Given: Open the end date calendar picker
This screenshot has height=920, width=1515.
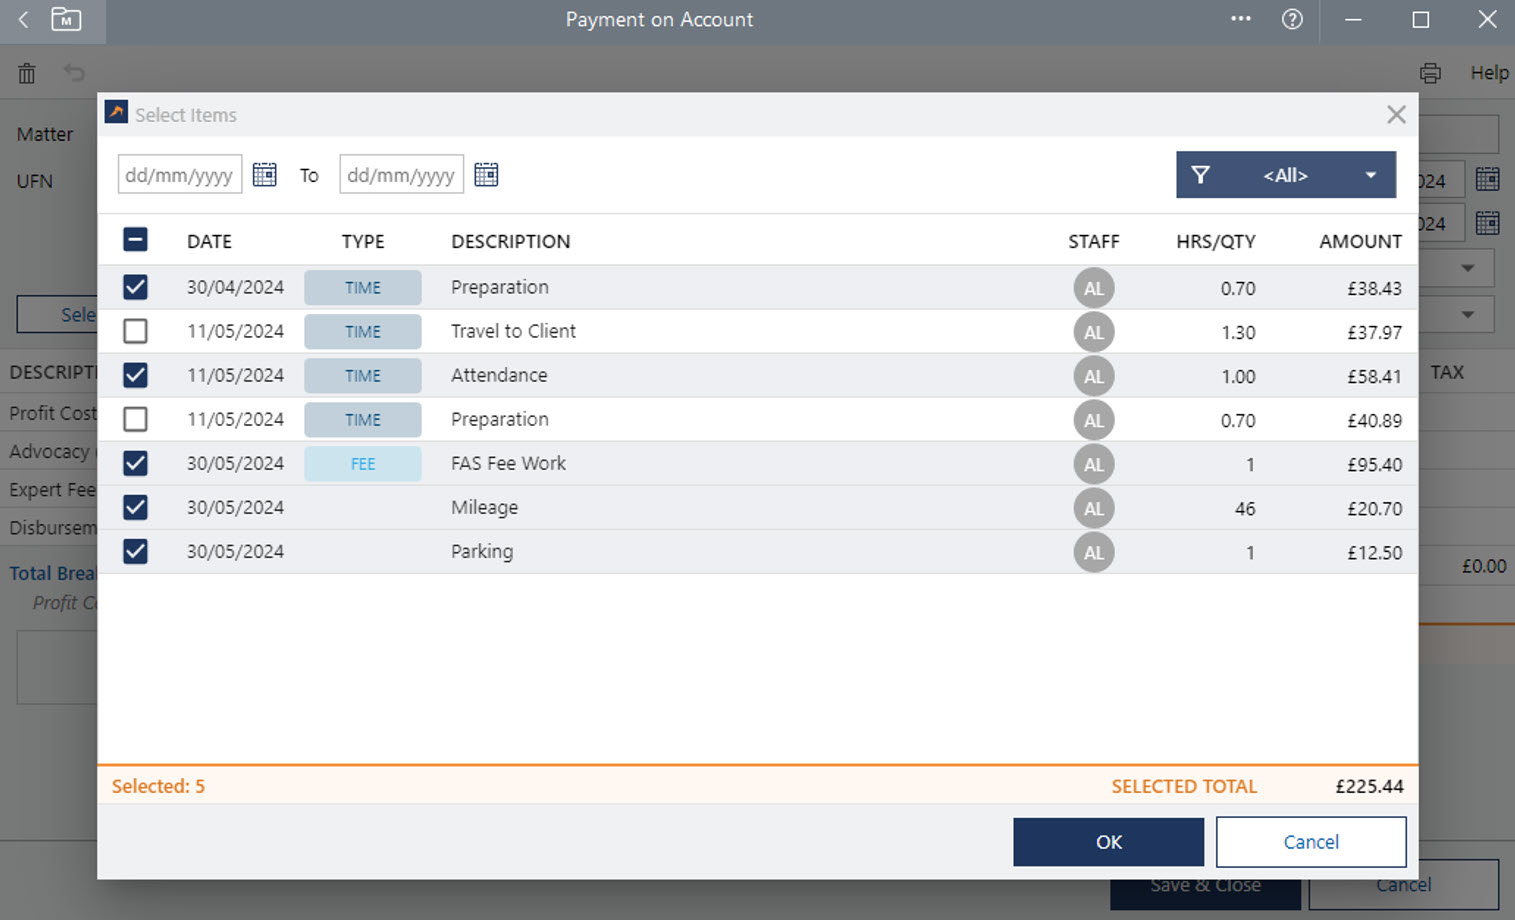Looking at the screenshot, I should [x=486, y=175].
